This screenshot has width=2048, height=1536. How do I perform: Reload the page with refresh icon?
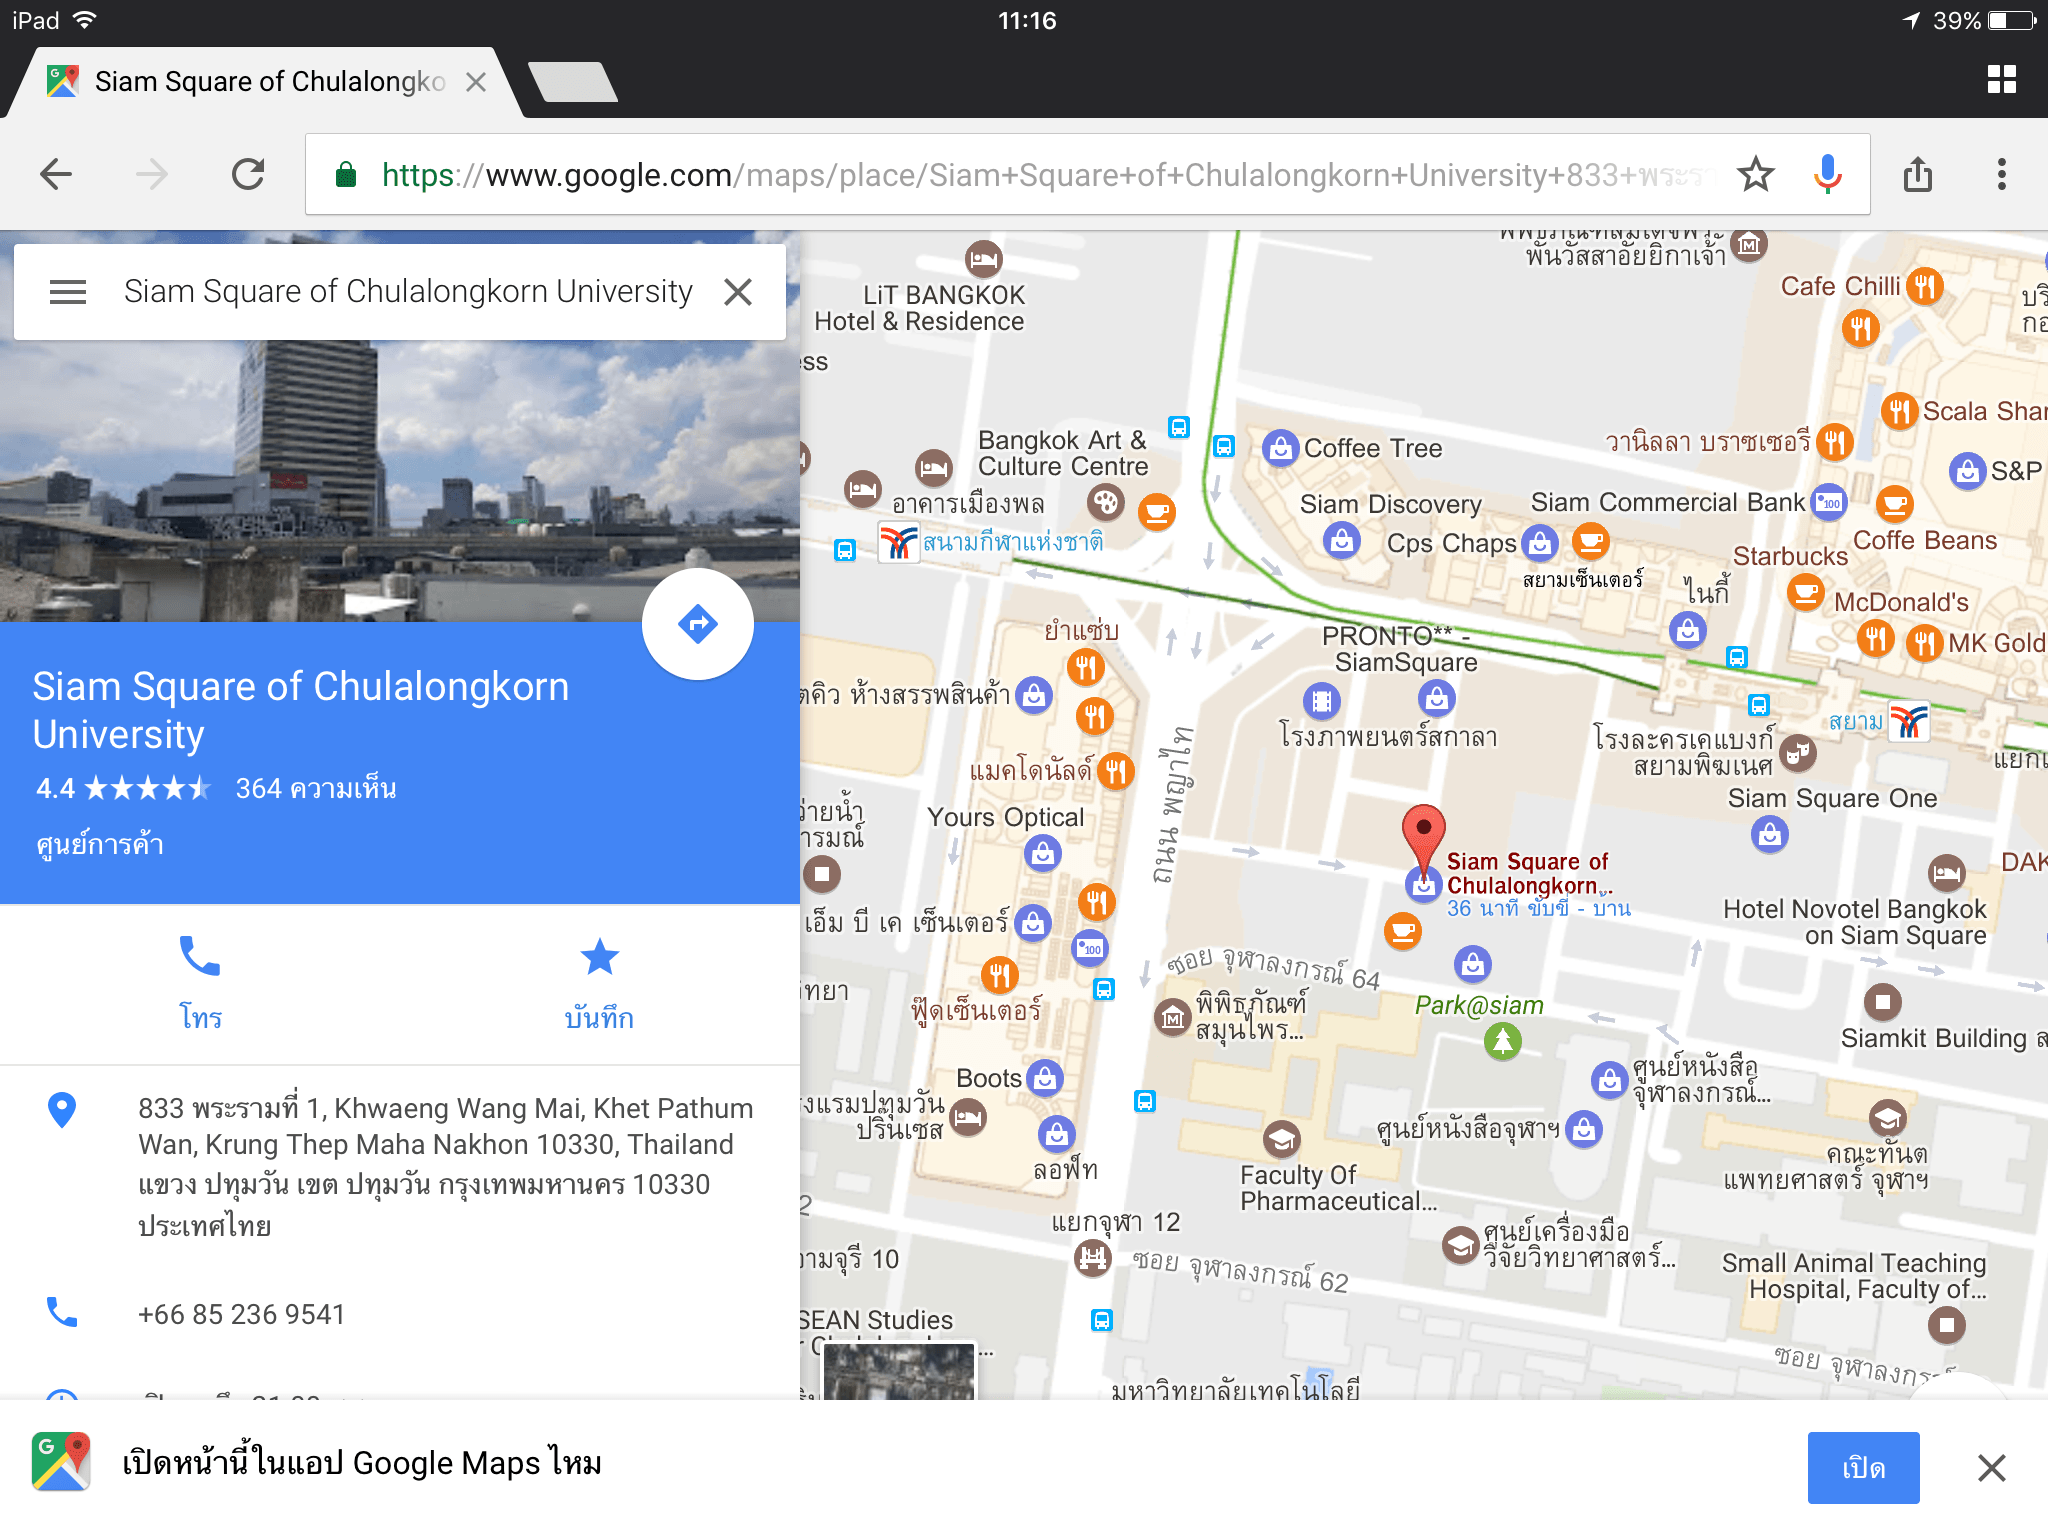click(248, 175)
